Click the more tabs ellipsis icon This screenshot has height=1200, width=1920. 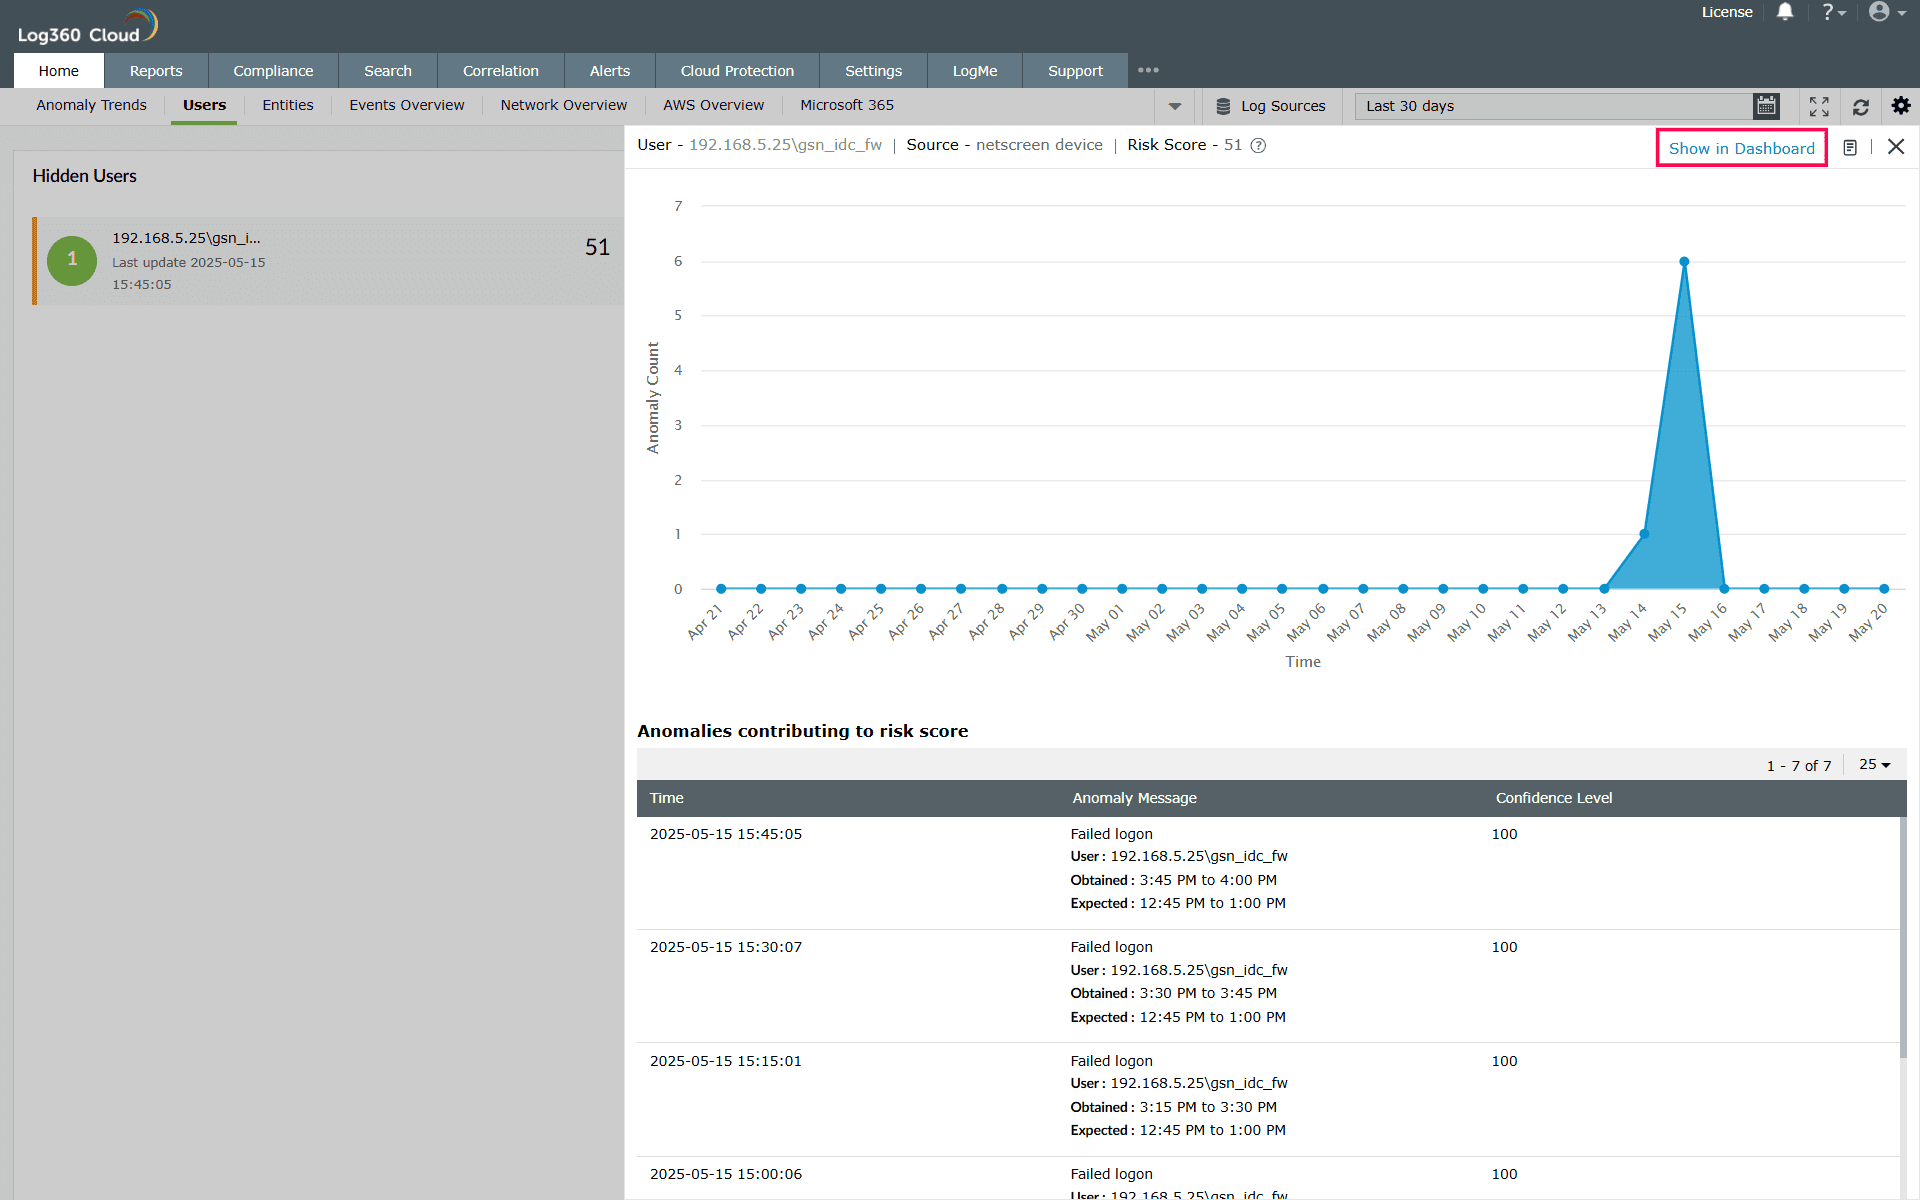(1148, 70)
